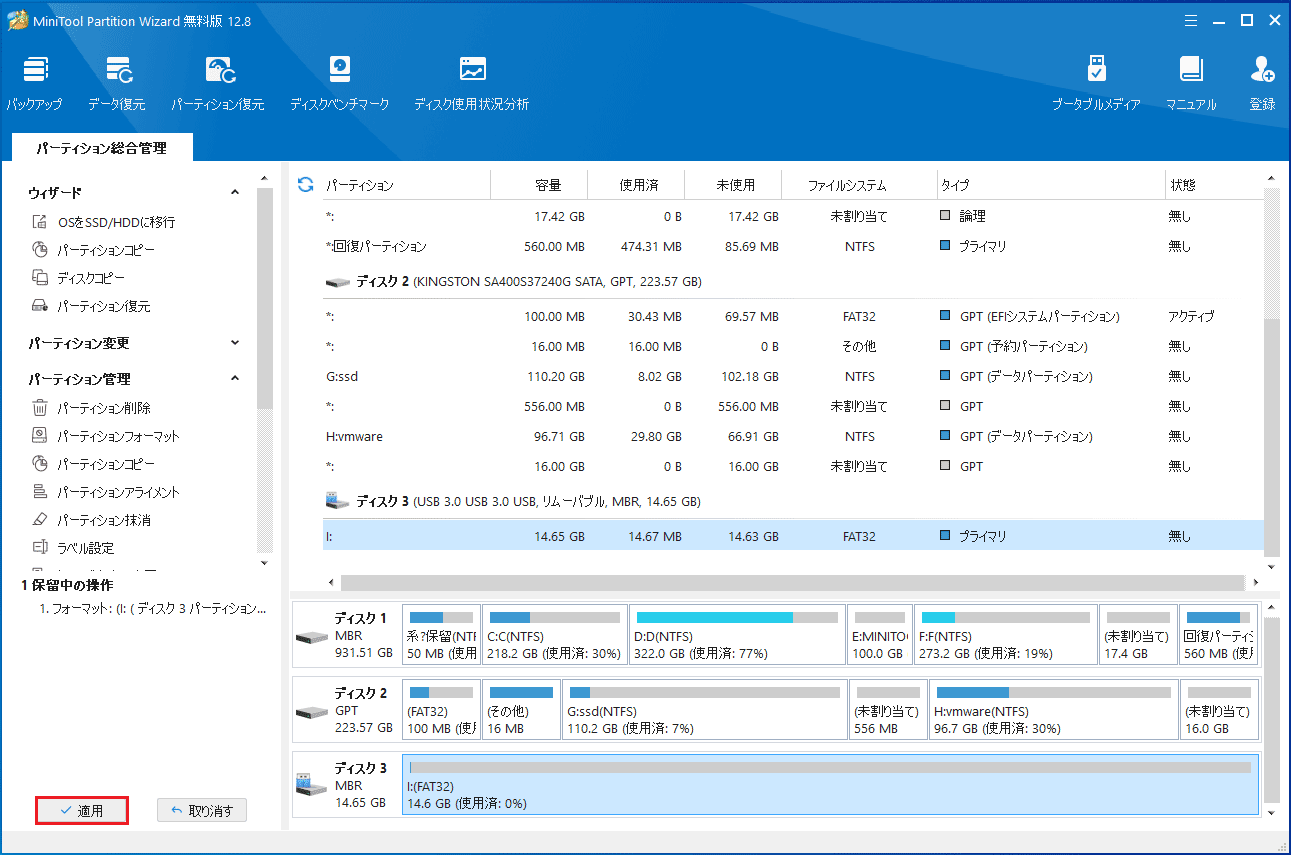Sort by the ファイルシステム column header
1291x855 pixels.
coord(859,185)
